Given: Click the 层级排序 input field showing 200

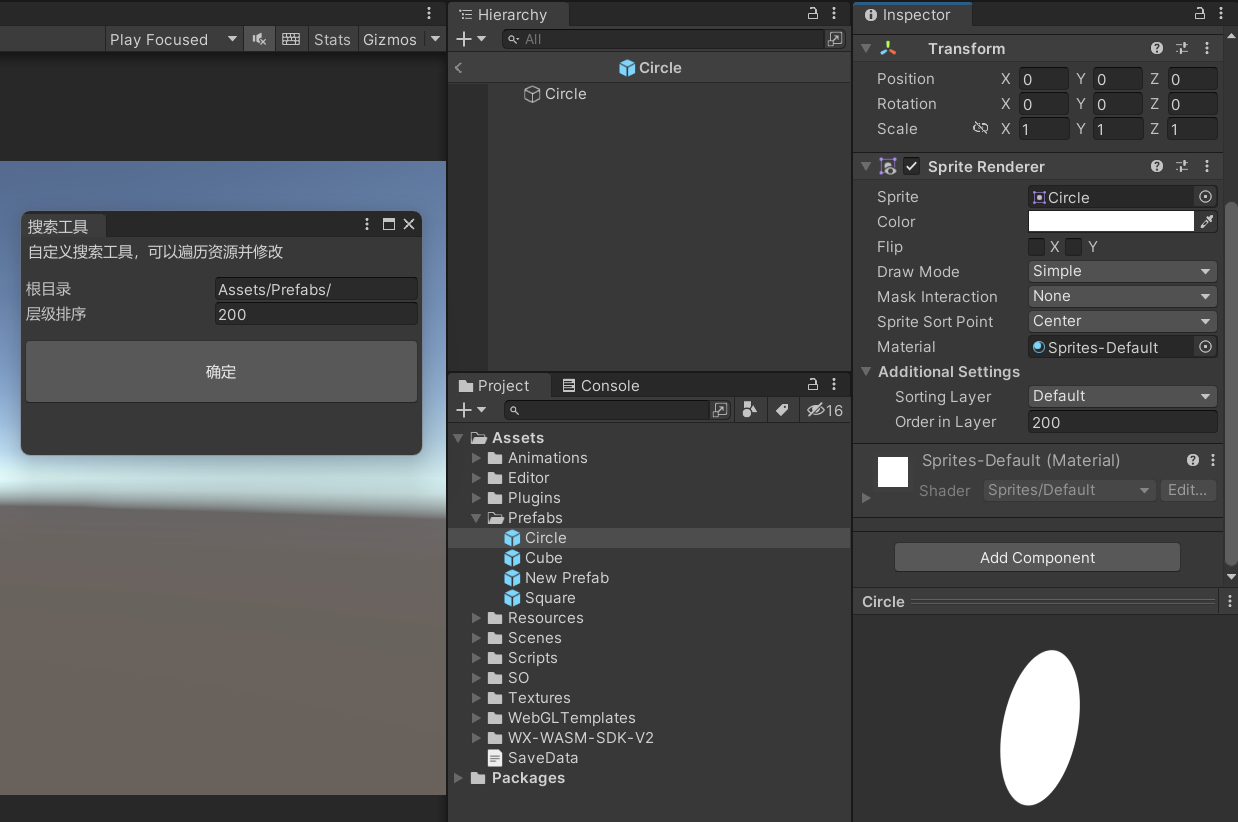Looking at the screenshot, I should pyautogui.click(x=316, y=314).
